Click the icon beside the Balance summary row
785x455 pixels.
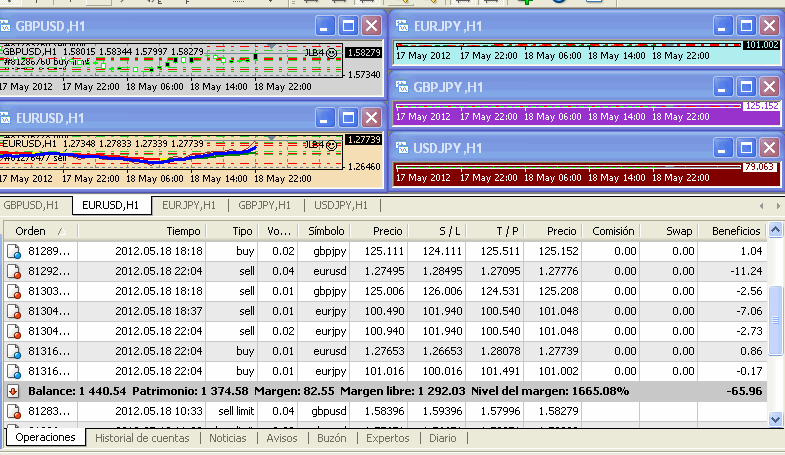14,390
